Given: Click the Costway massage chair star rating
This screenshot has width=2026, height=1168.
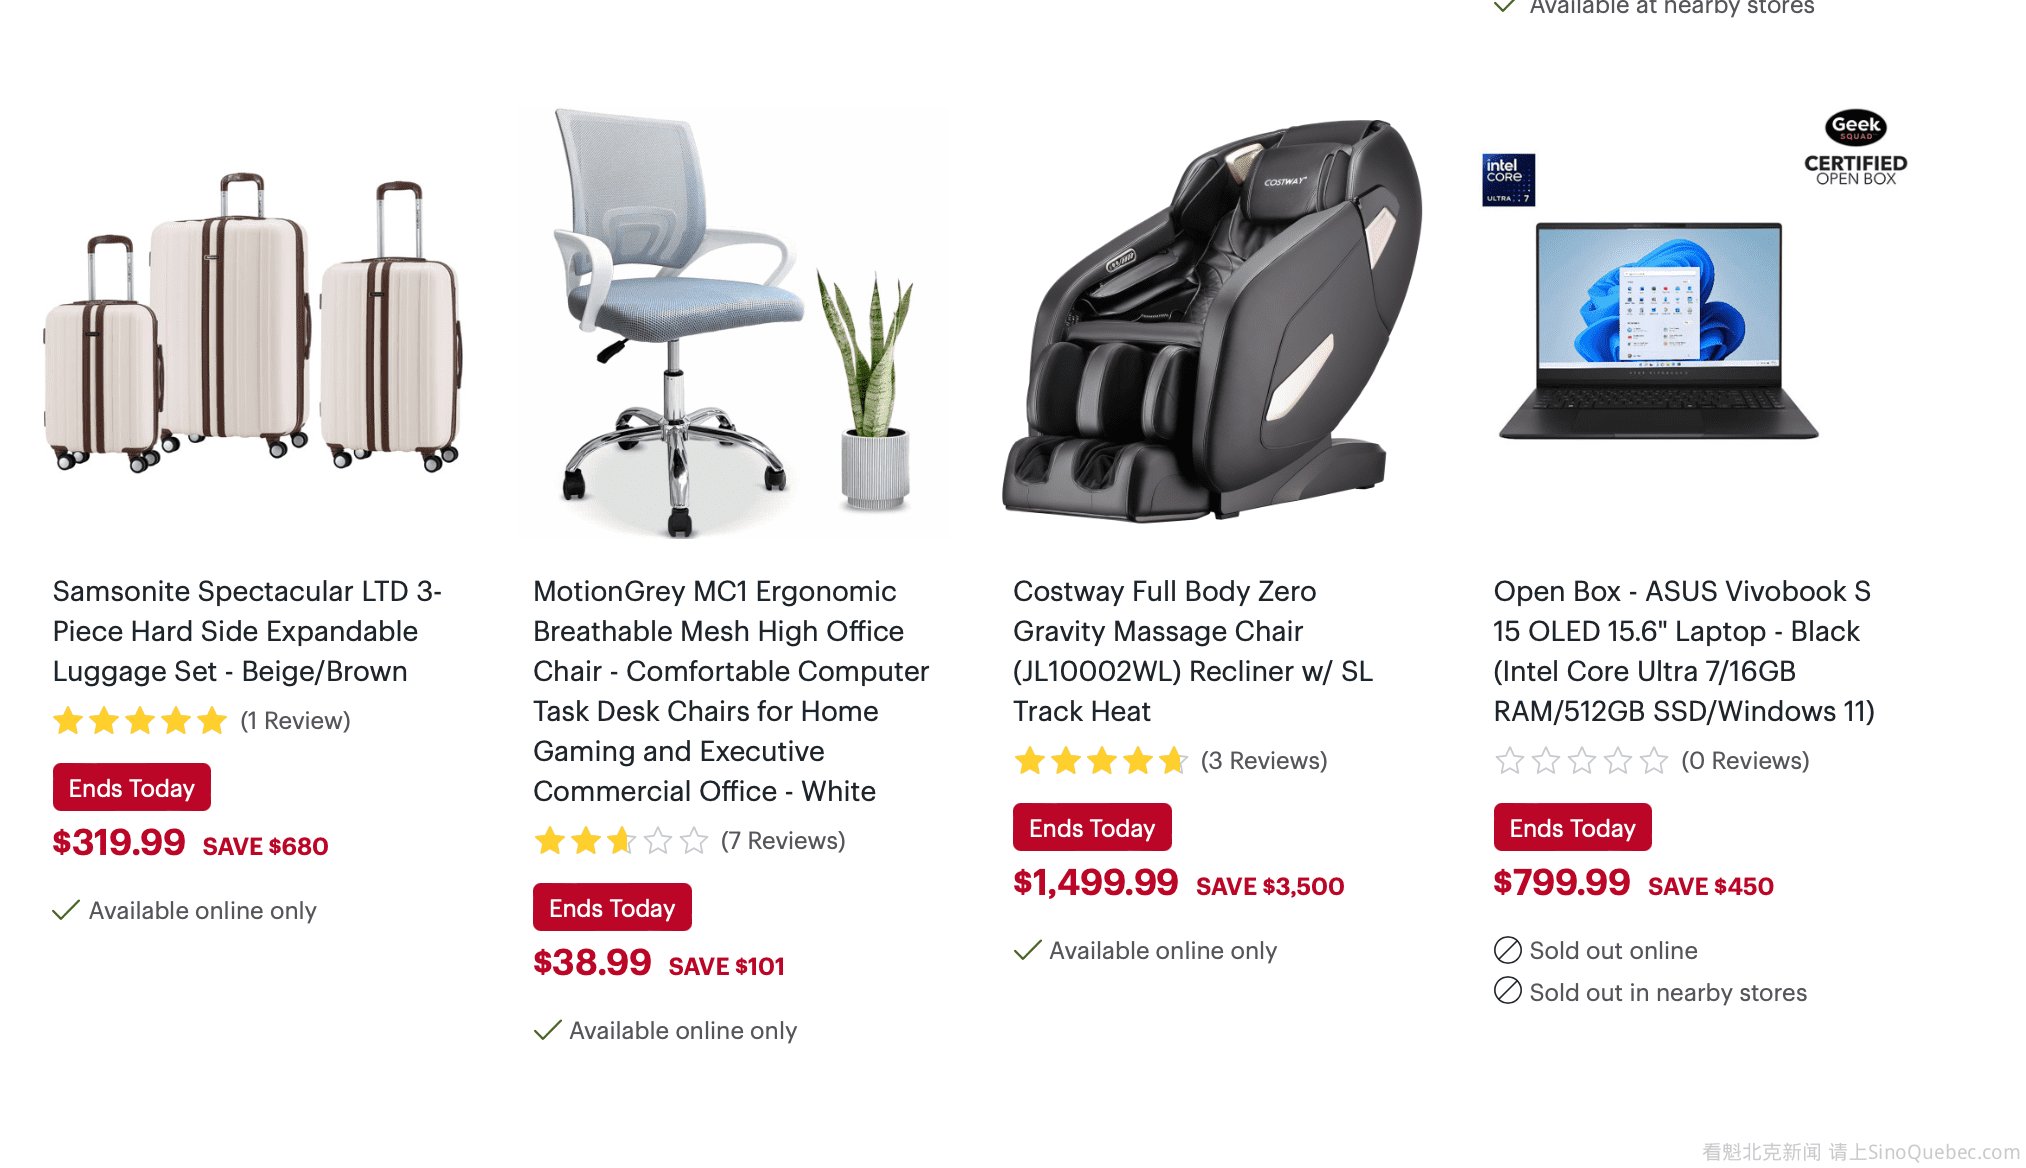Looking at the screenshot, I should coord(1100,761).
